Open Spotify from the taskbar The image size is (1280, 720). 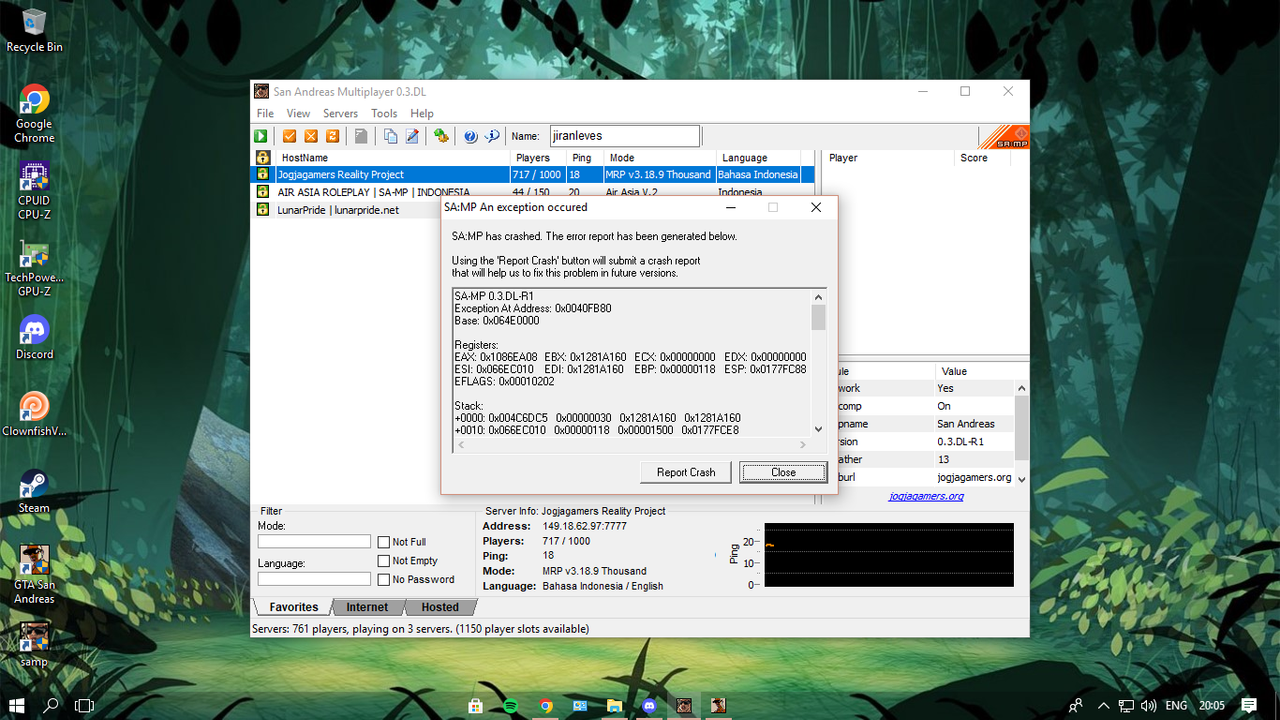pos(510,705)
